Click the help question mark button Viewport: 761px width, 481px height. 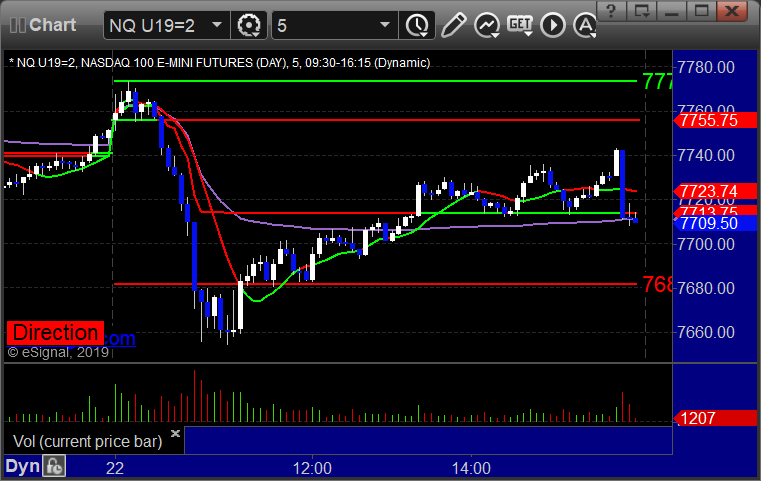[612, 10]
